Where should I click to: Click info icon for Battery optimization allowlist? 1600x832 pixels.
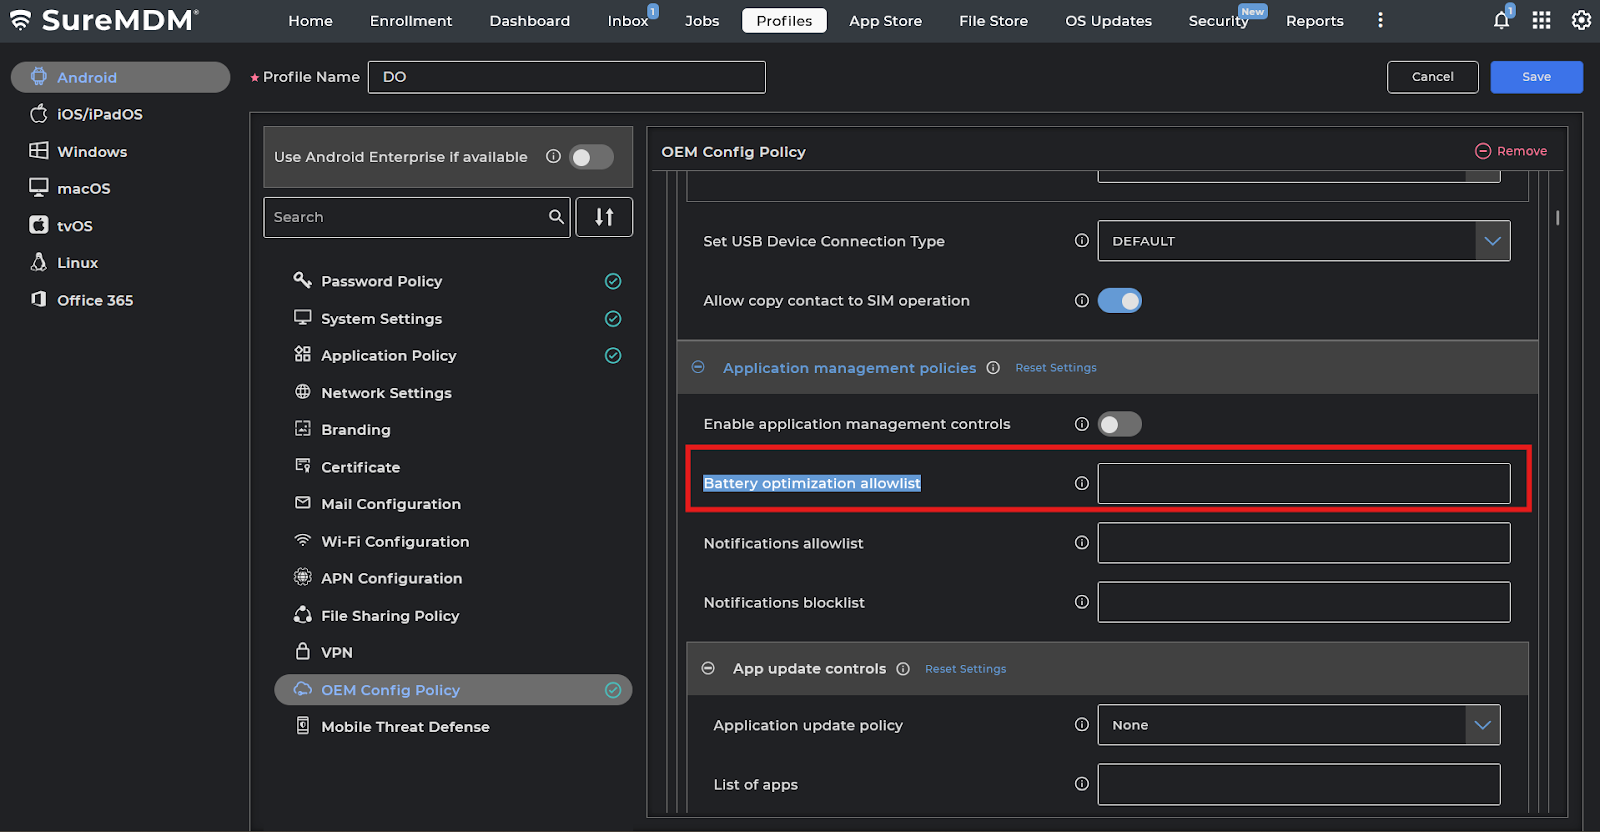(1081, 483)
